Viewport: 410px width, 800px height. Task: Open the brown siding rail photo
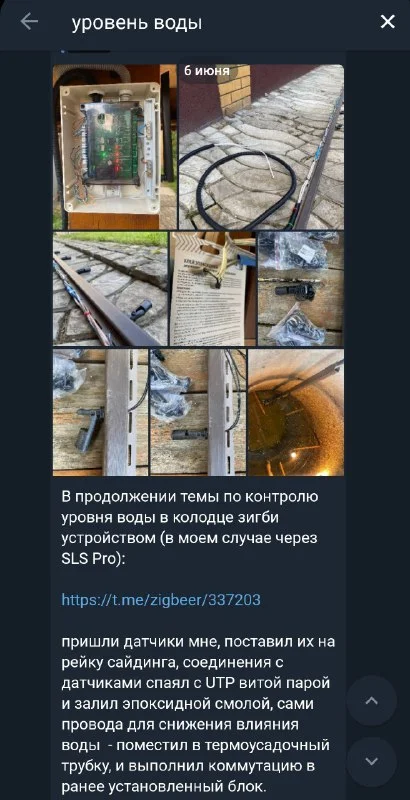coord(110,289)
